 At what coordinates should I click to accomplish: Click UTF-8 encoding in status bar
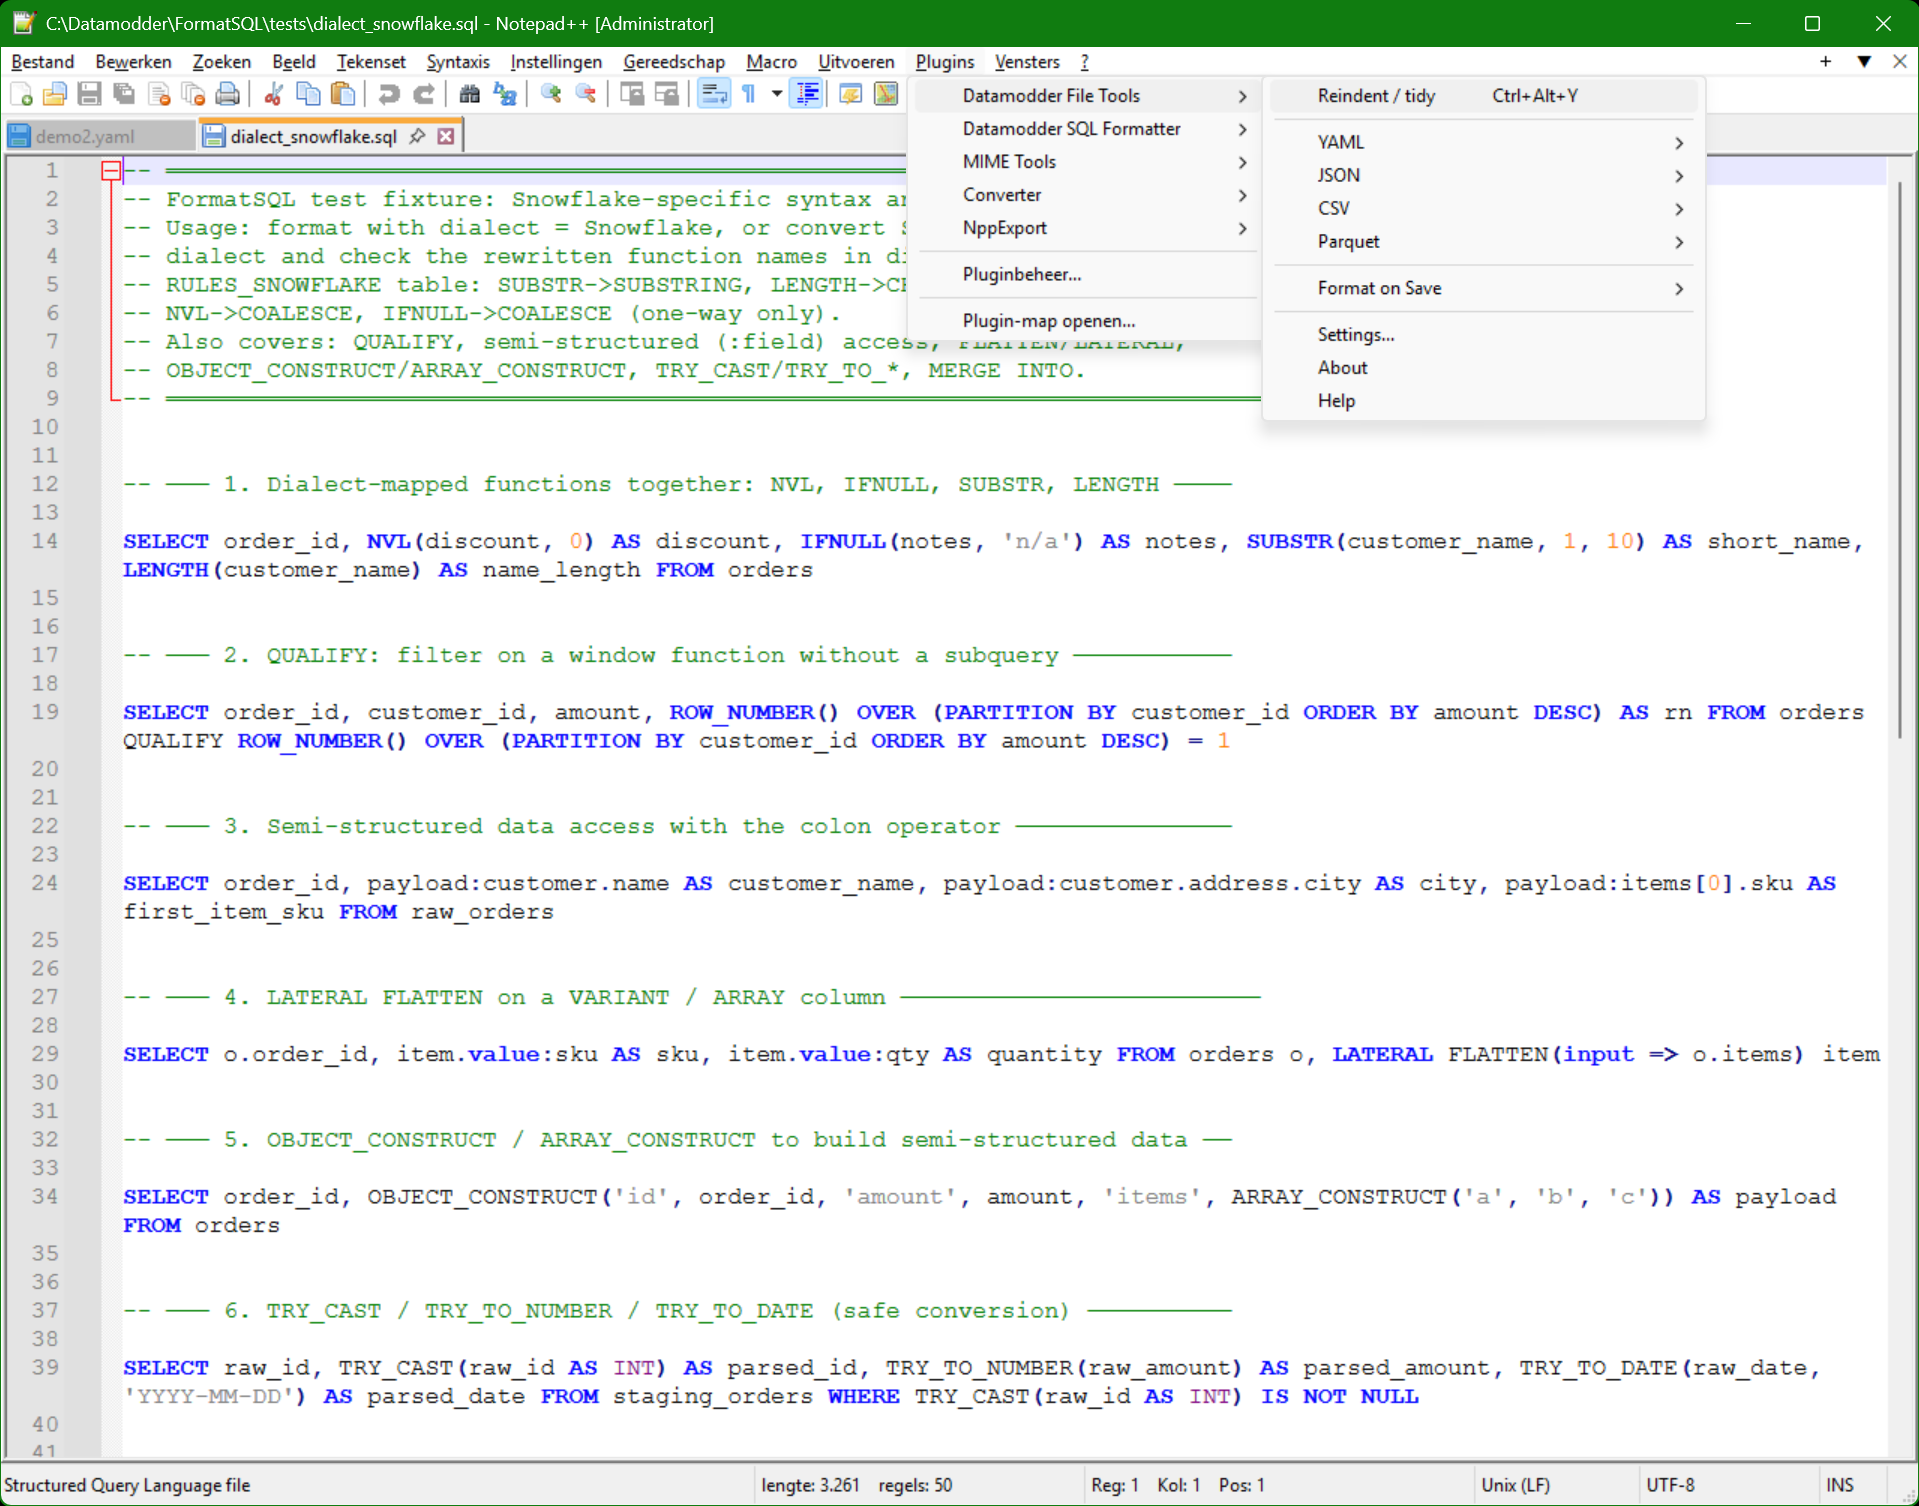(x=1670, y=1485)
